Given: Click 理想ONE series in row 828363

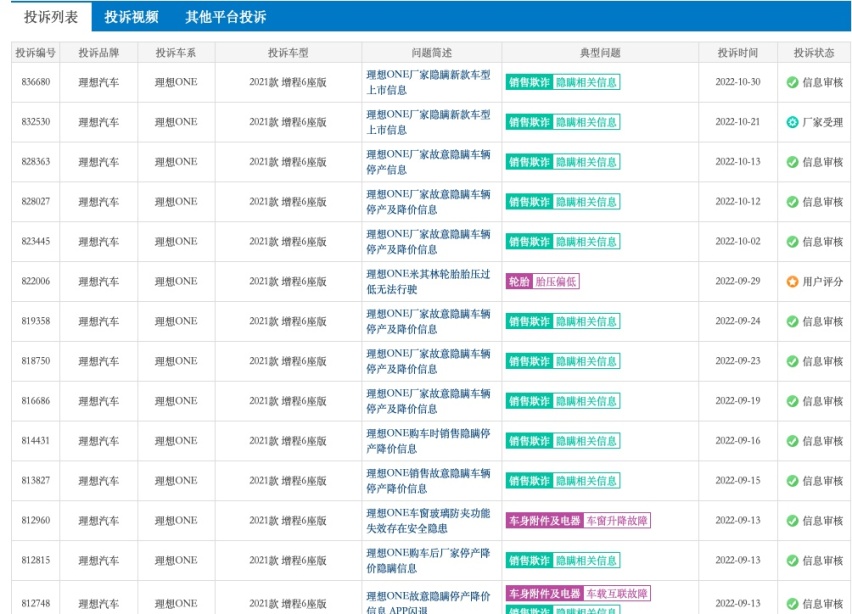Looking at the screenshot, I should 176,162.
